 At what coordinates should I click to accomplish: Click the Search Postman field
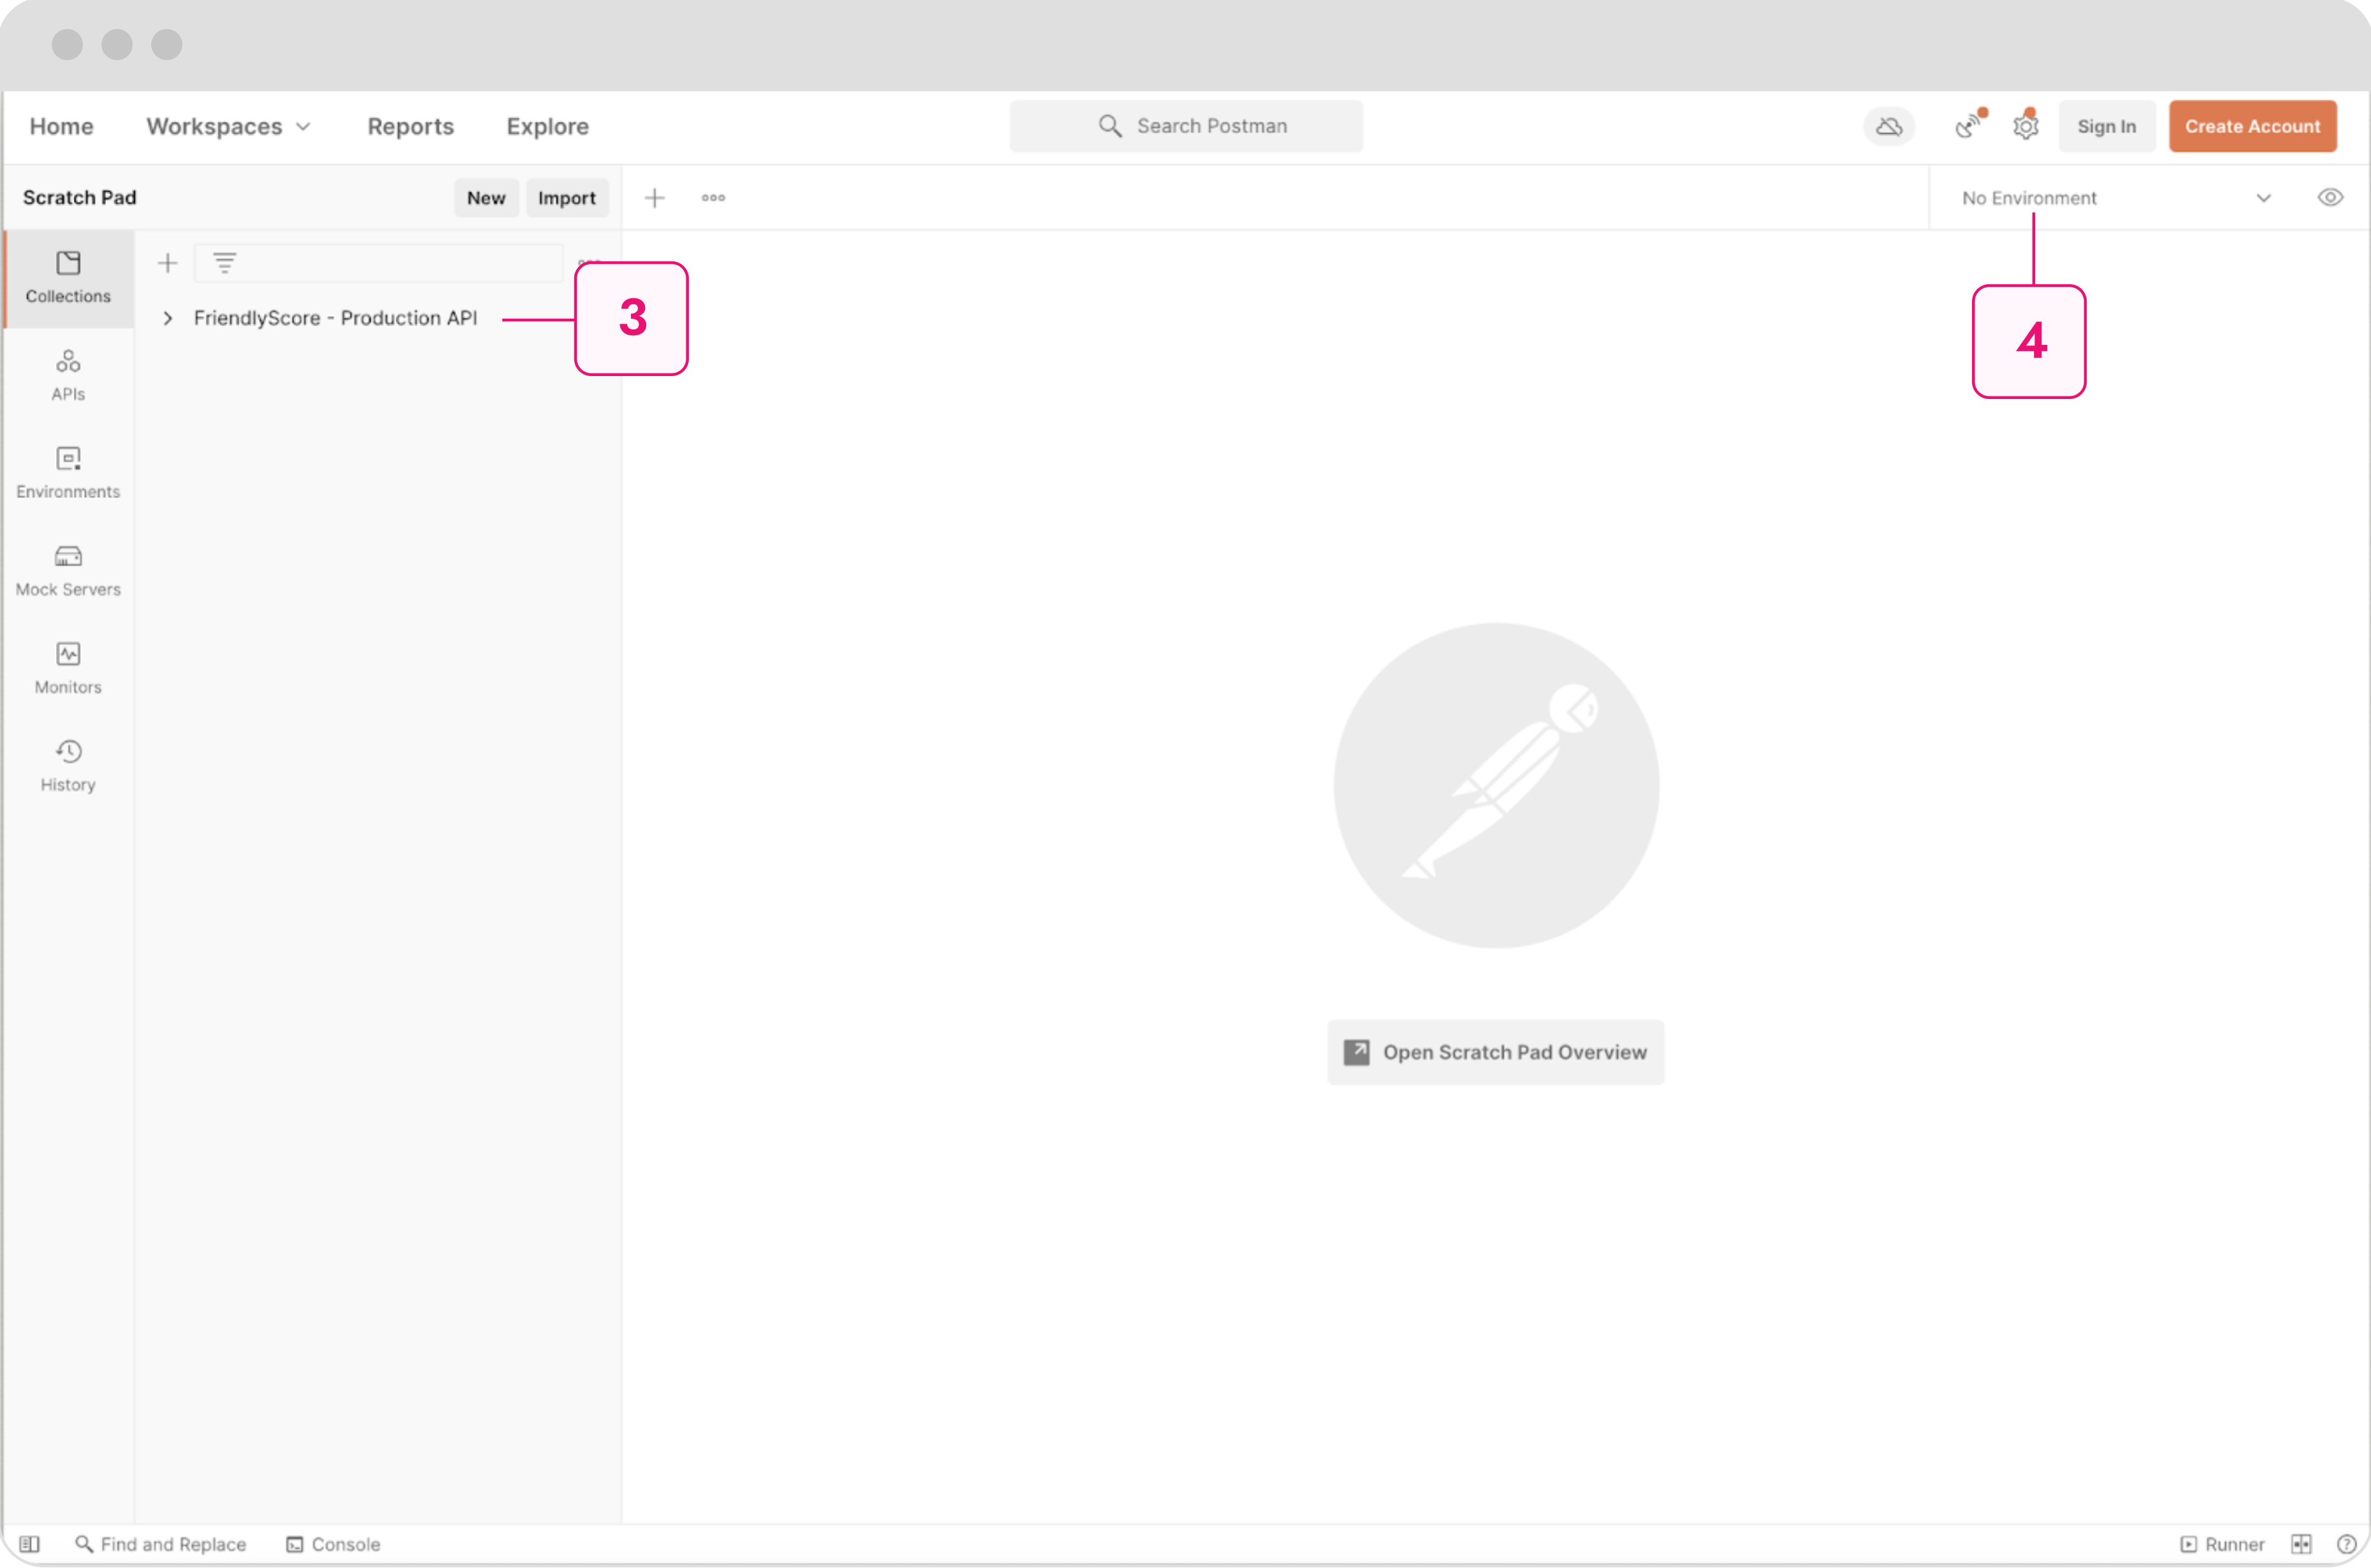[x=1186, y=126]
